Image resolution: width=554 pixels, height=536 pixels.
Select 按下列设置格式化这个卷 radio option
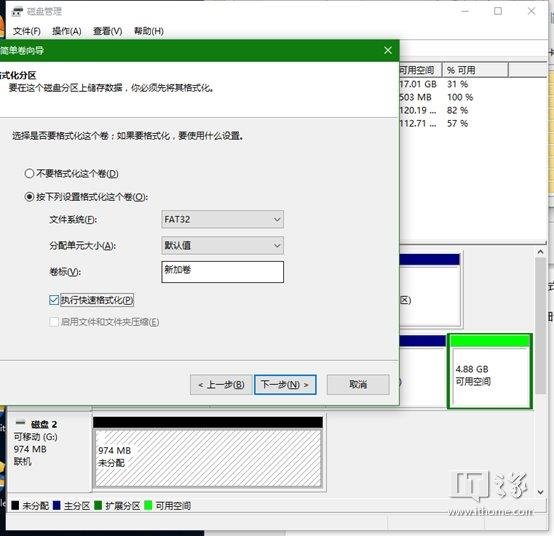click(x=29, y=196)
